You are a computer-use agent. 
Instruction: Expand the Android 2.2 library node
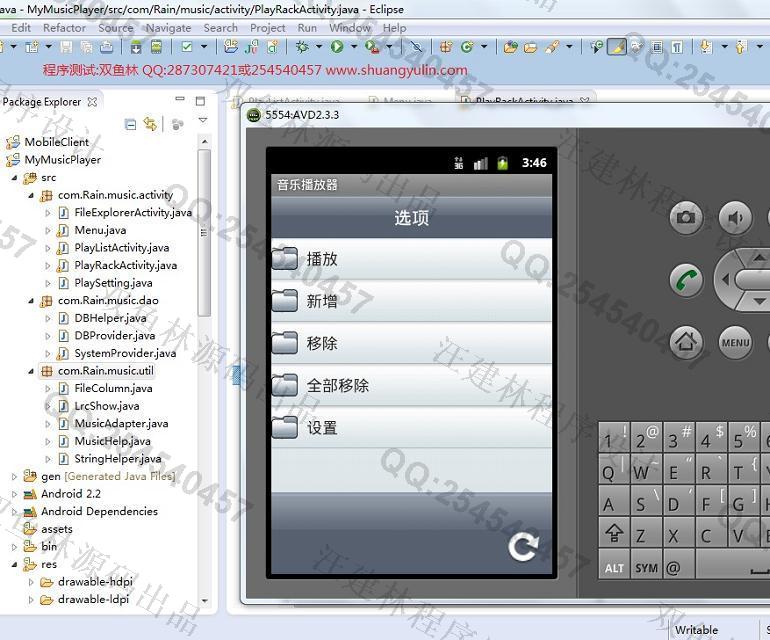pos(14,494)
